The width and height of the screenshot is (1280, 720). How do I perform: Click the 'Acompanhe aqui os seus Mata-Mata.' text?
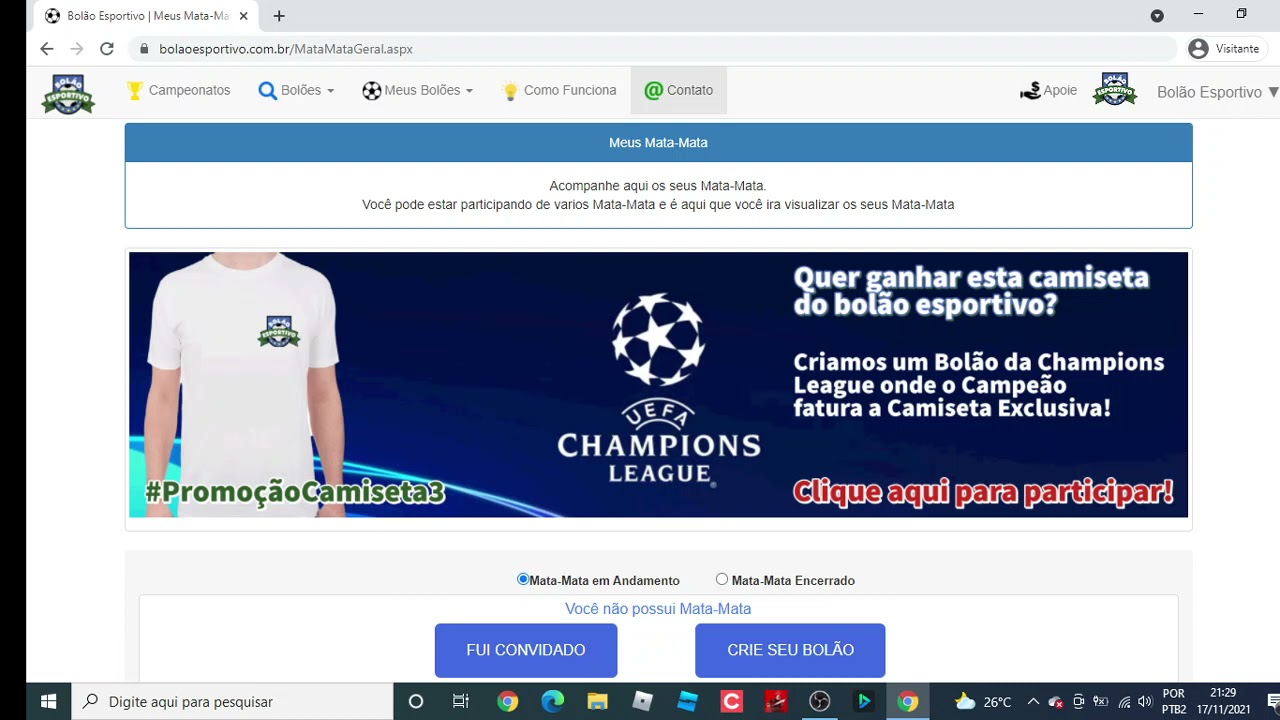[x=658, y=186]
